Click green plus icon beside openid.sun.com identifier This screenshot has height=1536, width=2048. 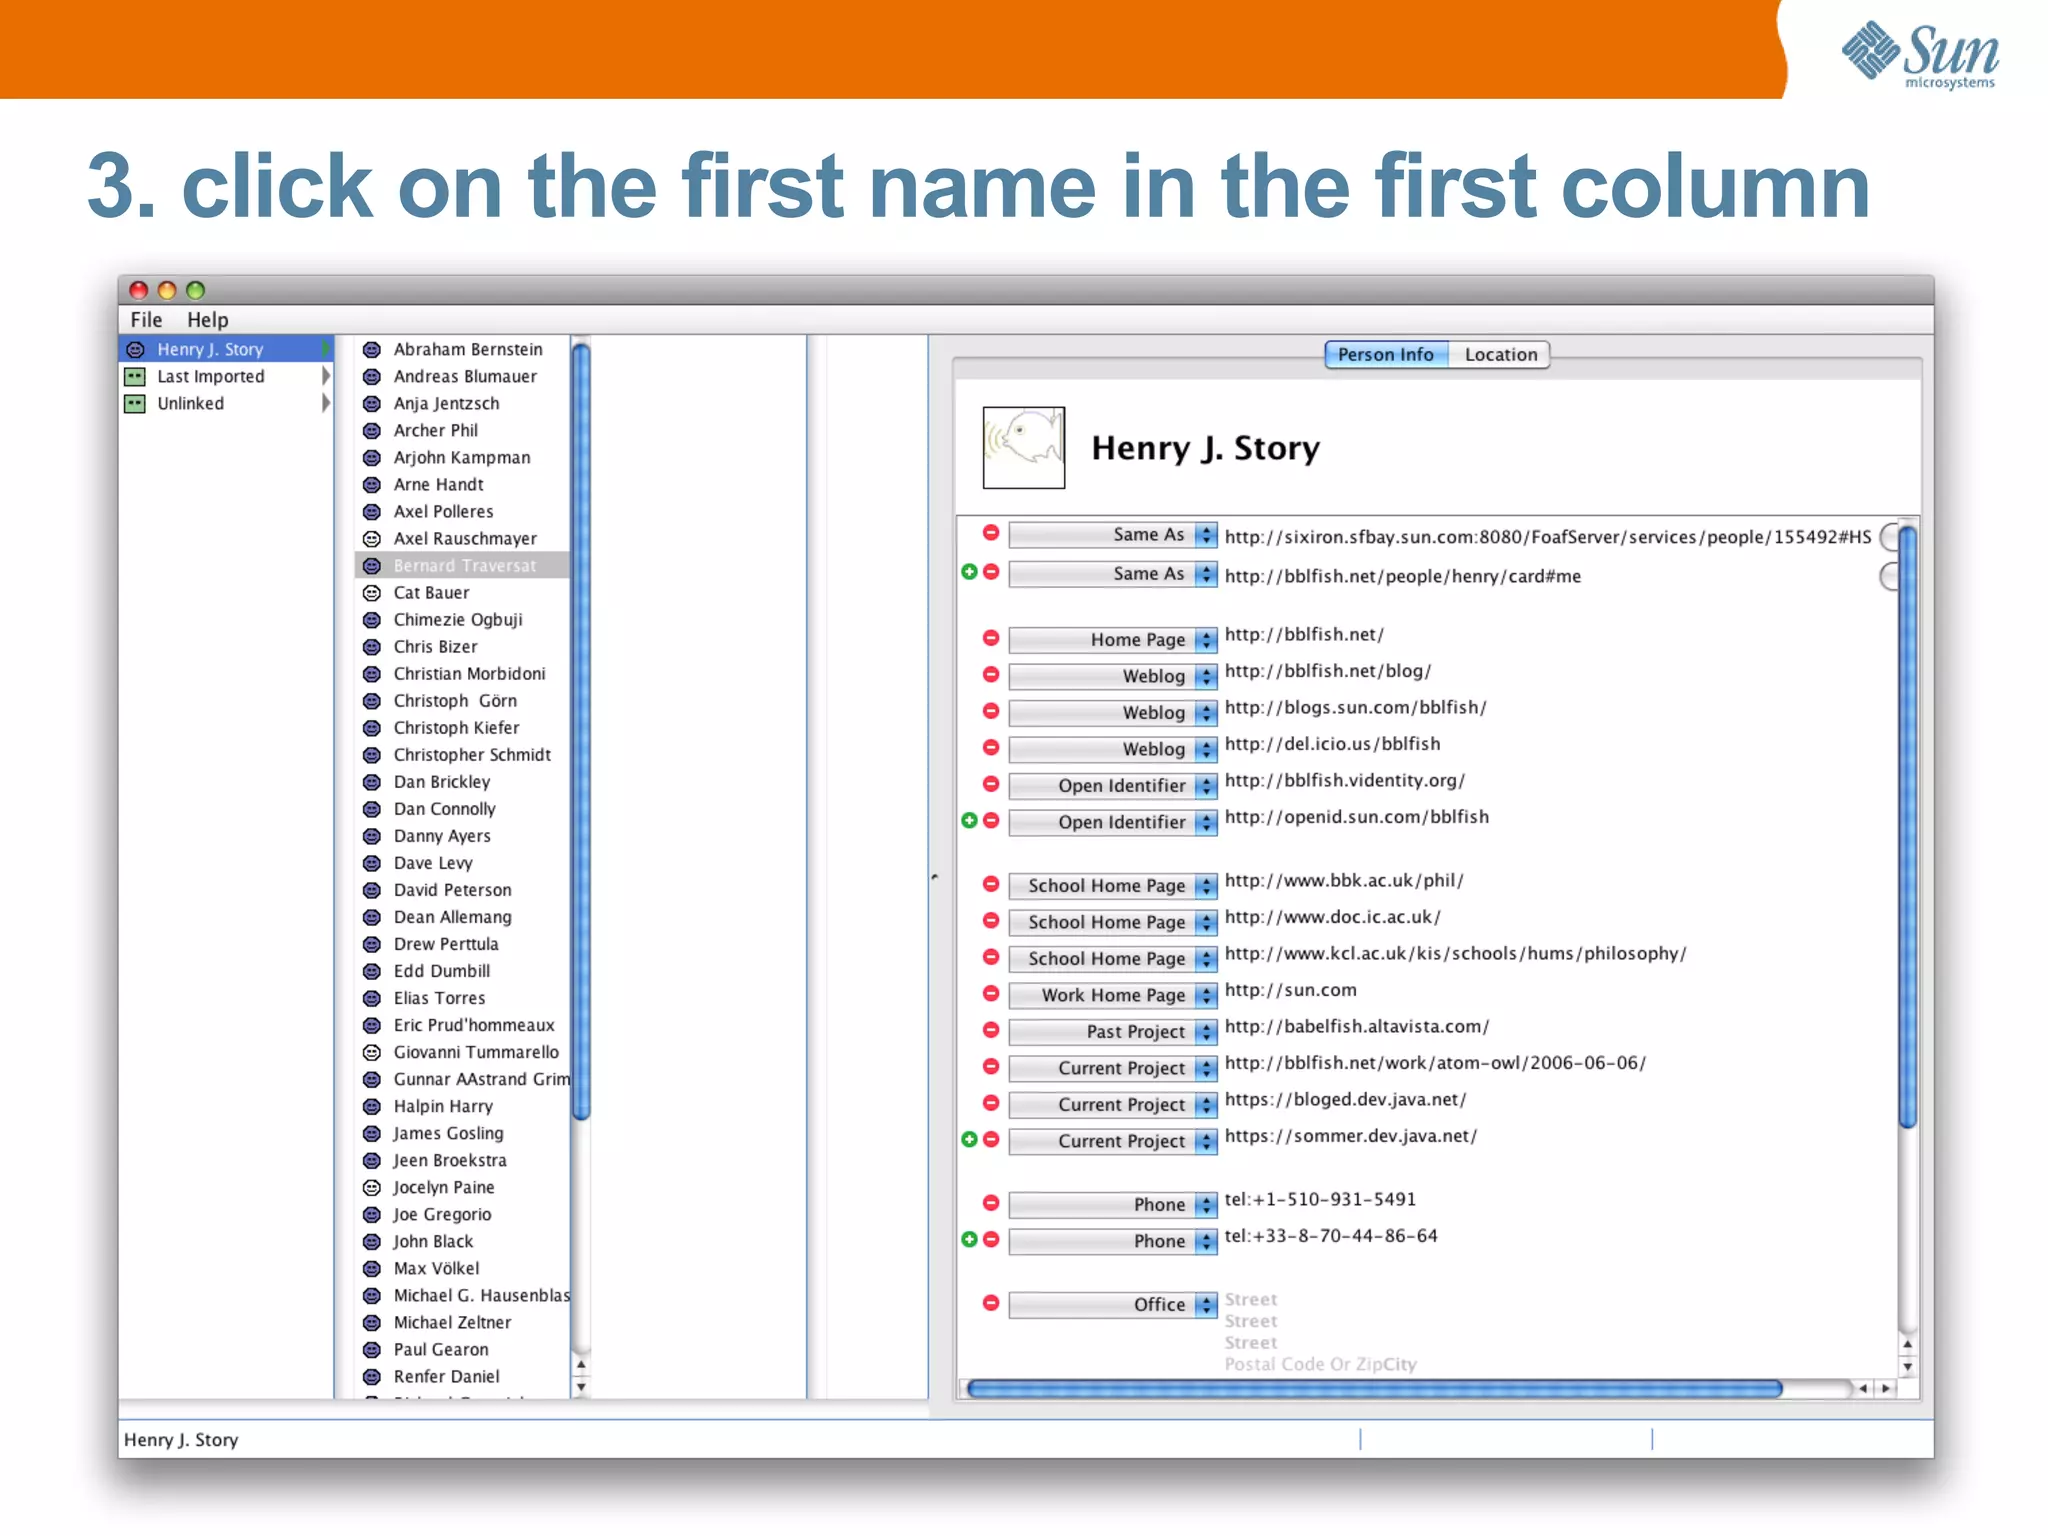[969, 821]
